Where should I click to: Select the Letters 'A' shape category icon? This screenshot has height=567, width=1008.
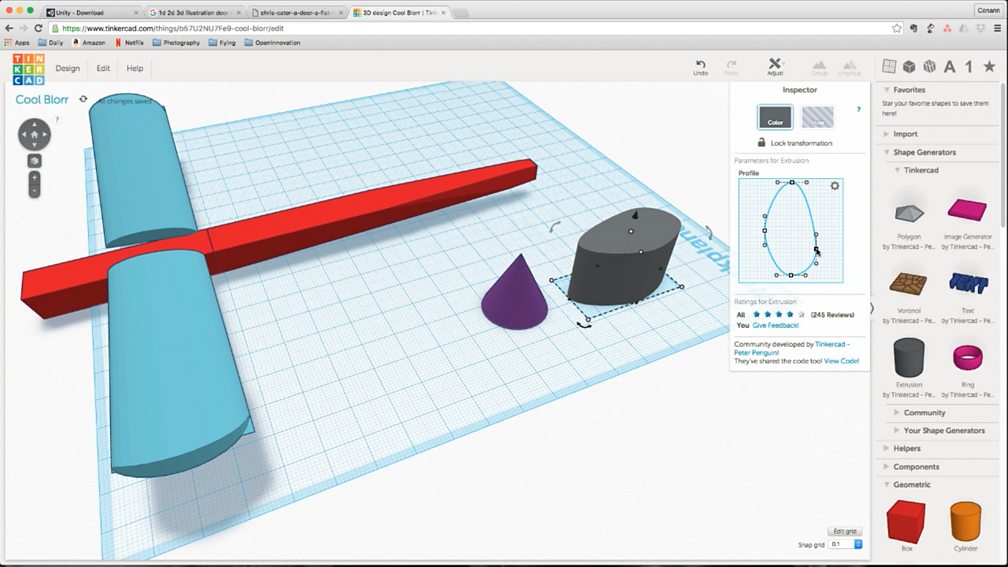tap(949, 66)
